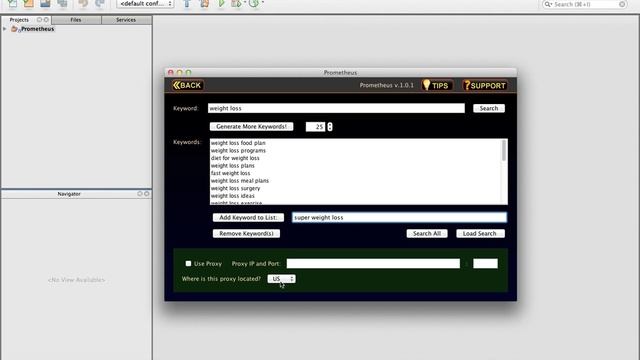640x360 pixels.
Task: Maximize the Projects panel
Action: [46, 20]
